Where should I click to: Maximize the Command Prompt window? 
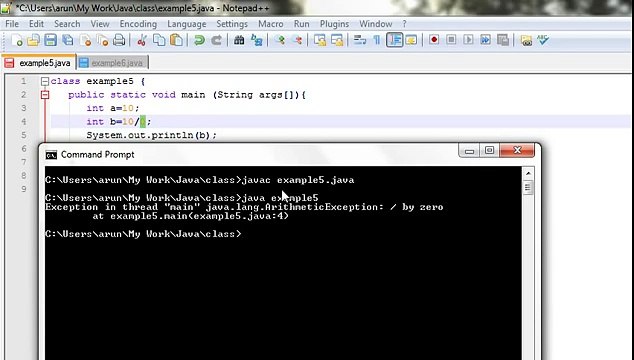[x=489, y=150]
